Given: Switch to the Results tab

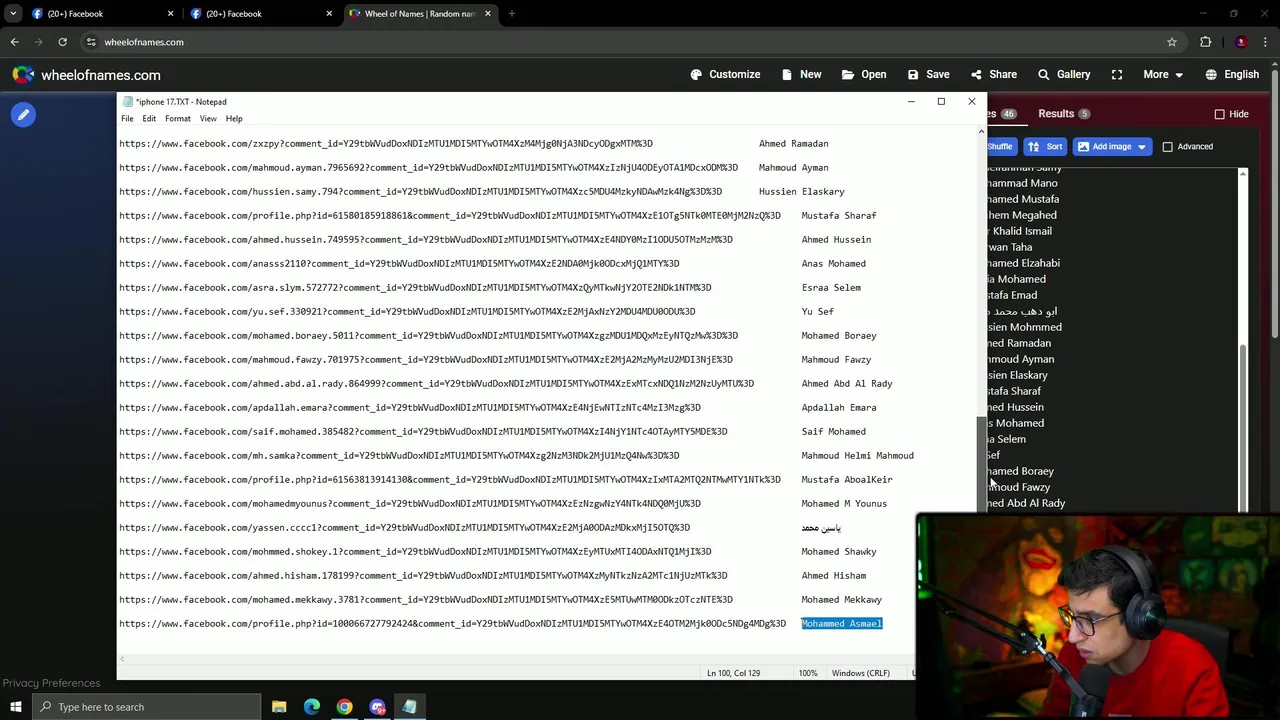Looking at the screenshot, I should [x=1064, y=114].
